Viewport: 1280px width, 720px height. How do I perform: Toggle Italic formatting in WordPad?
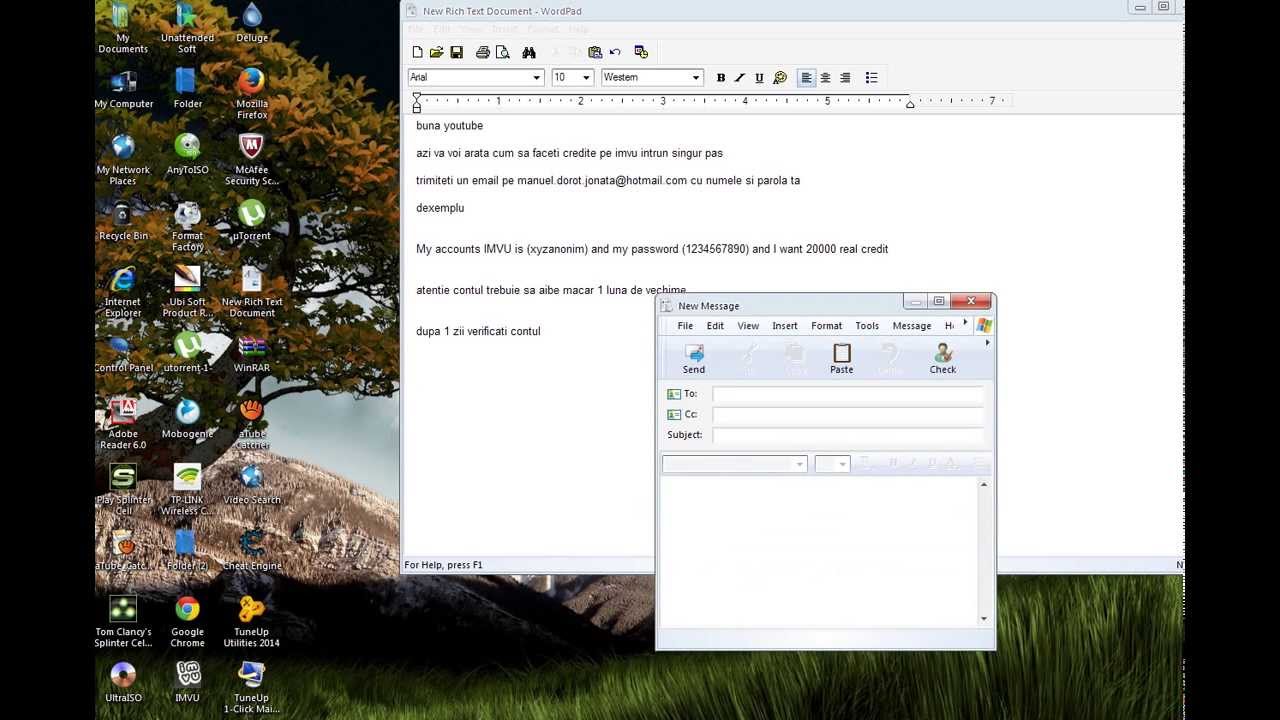pos(740,78)
